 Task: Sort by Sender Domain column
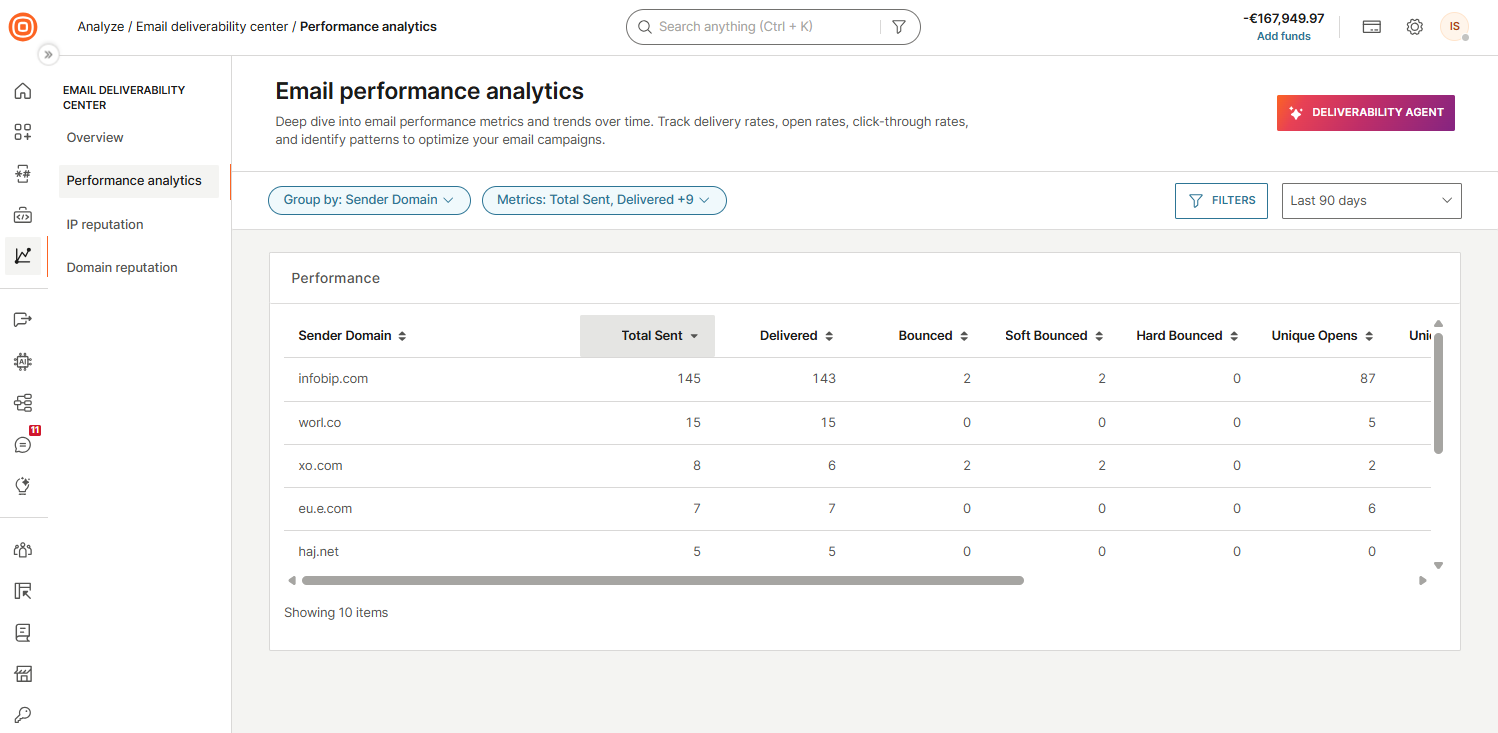[x=352, y=336]
